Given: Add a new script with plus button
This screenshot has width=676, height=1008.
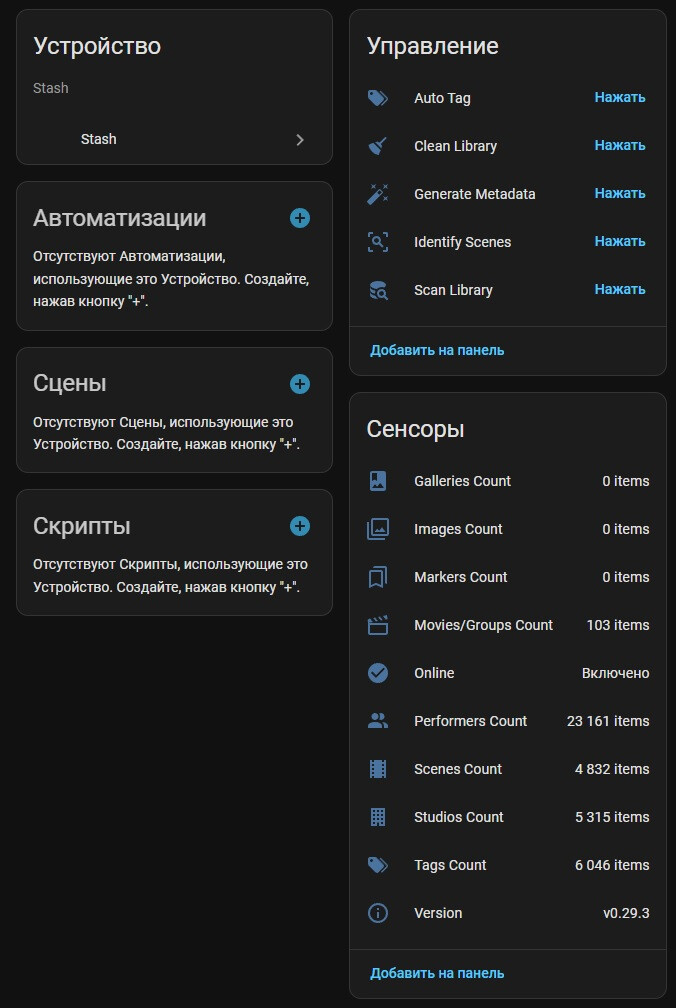Looking at the screenshot, I should tap(300, 526).
